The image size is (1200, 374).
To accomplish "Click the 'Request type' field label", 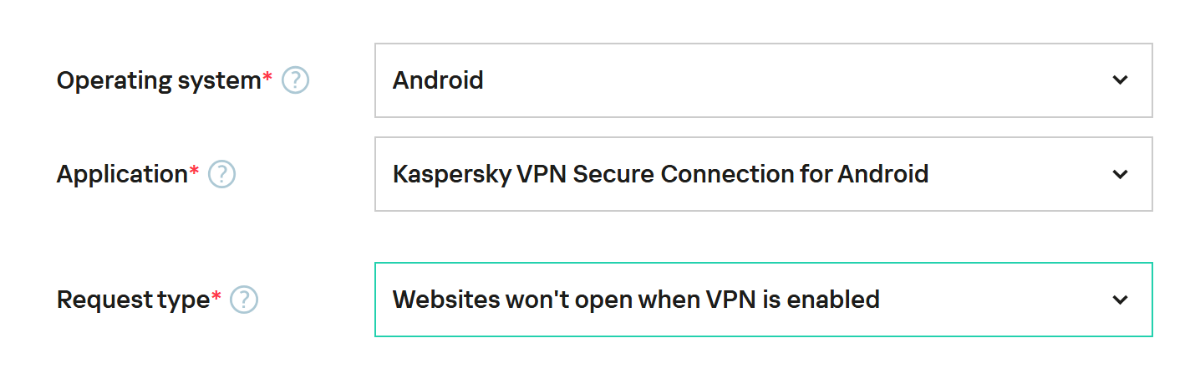I will point(133,300).
